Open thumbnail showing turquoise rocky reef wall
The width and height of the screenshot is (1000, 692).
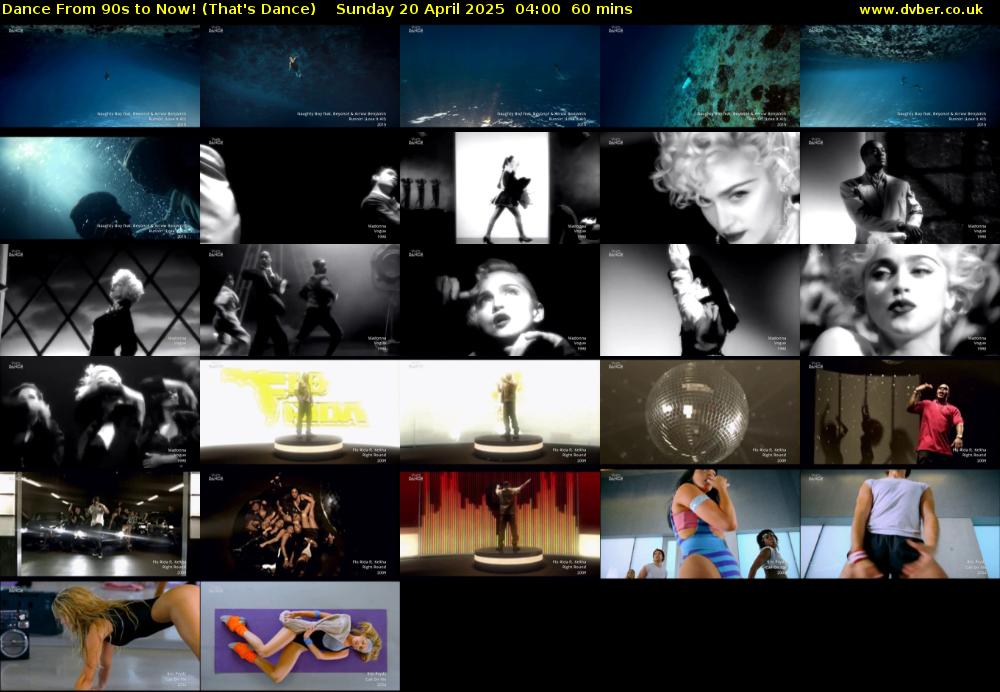[700, 76]
